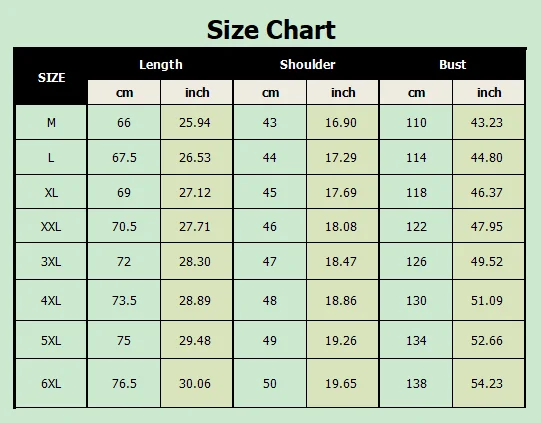Viewport: 541px width, 423px height.
Task: Select the 3XL size row label
Action: tap(51, 261)
